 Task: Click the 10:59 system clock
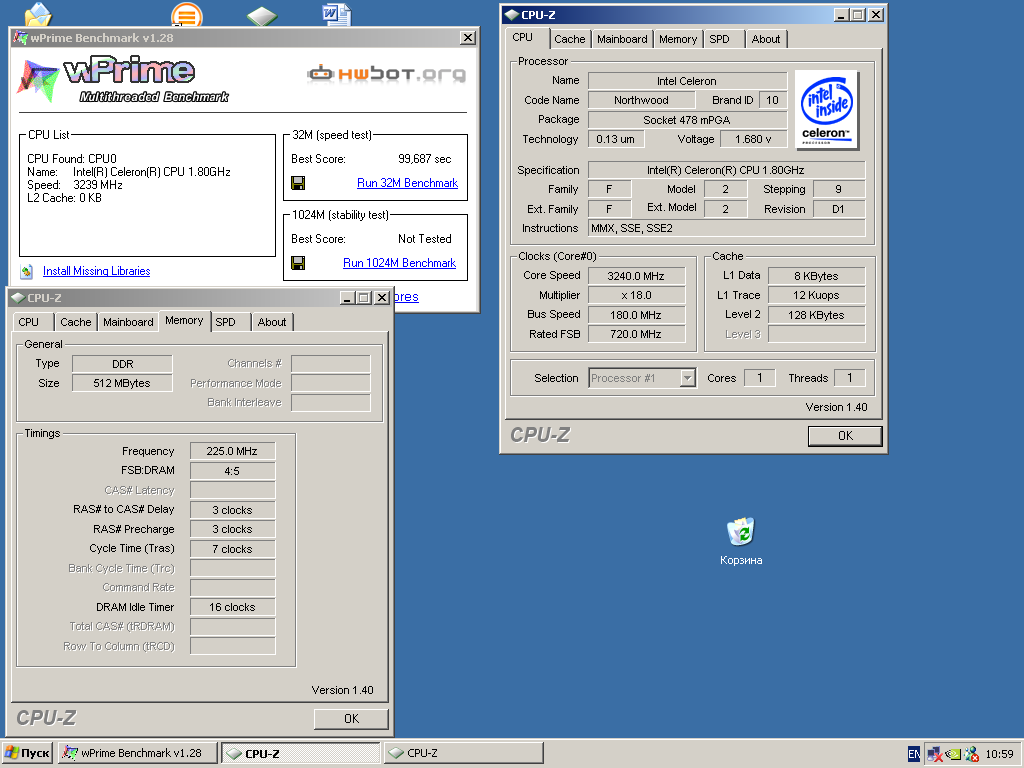tap(999, 754)
